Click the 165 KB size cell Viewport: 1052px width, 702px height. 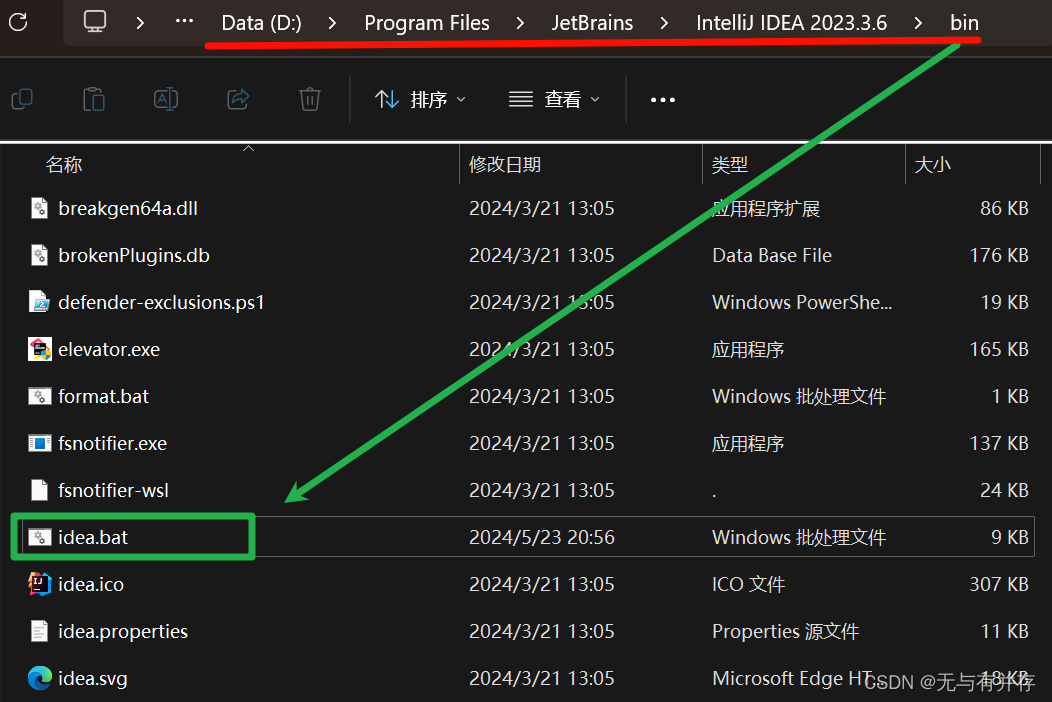pyautogui.click(x=998, y=349)
